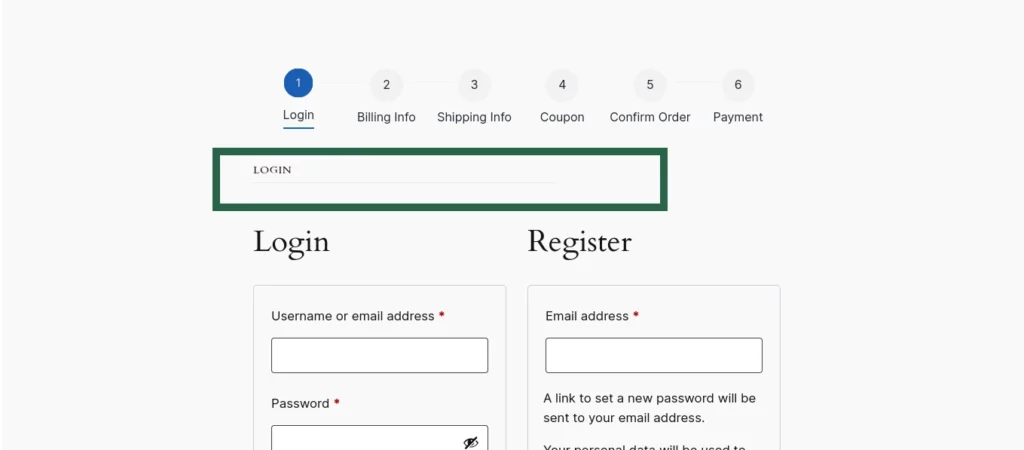The image size is (1024, 450).
Task: Select the step 3 number circle
Action: (474, 85)
